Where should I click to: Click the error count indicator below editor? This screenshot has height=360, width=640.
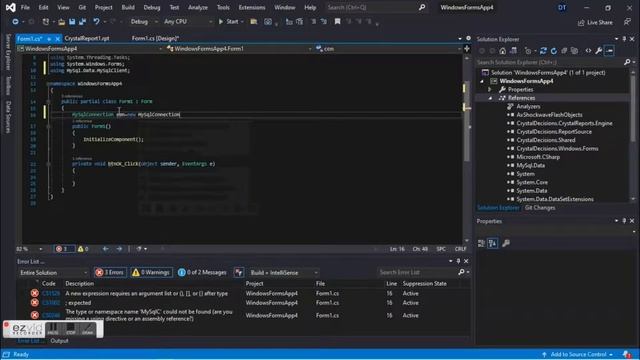pos(64,249)
